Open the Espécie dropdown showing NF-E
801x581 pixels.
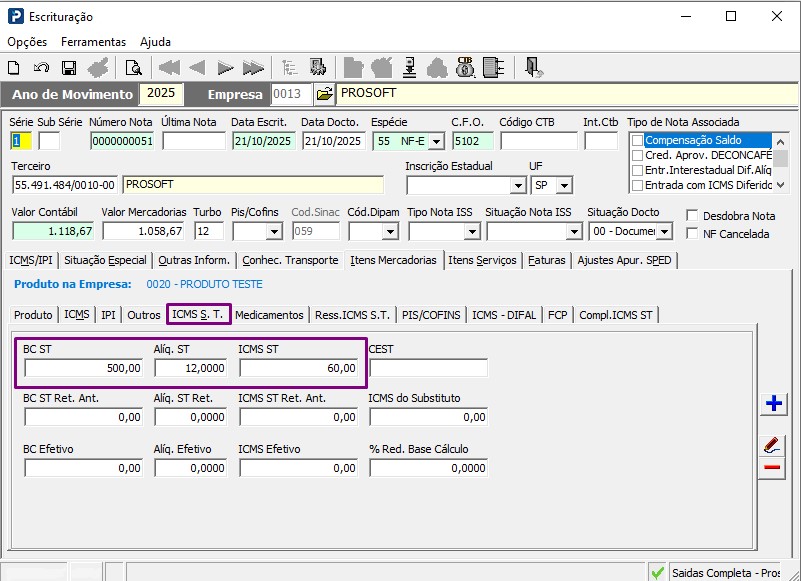435,142
